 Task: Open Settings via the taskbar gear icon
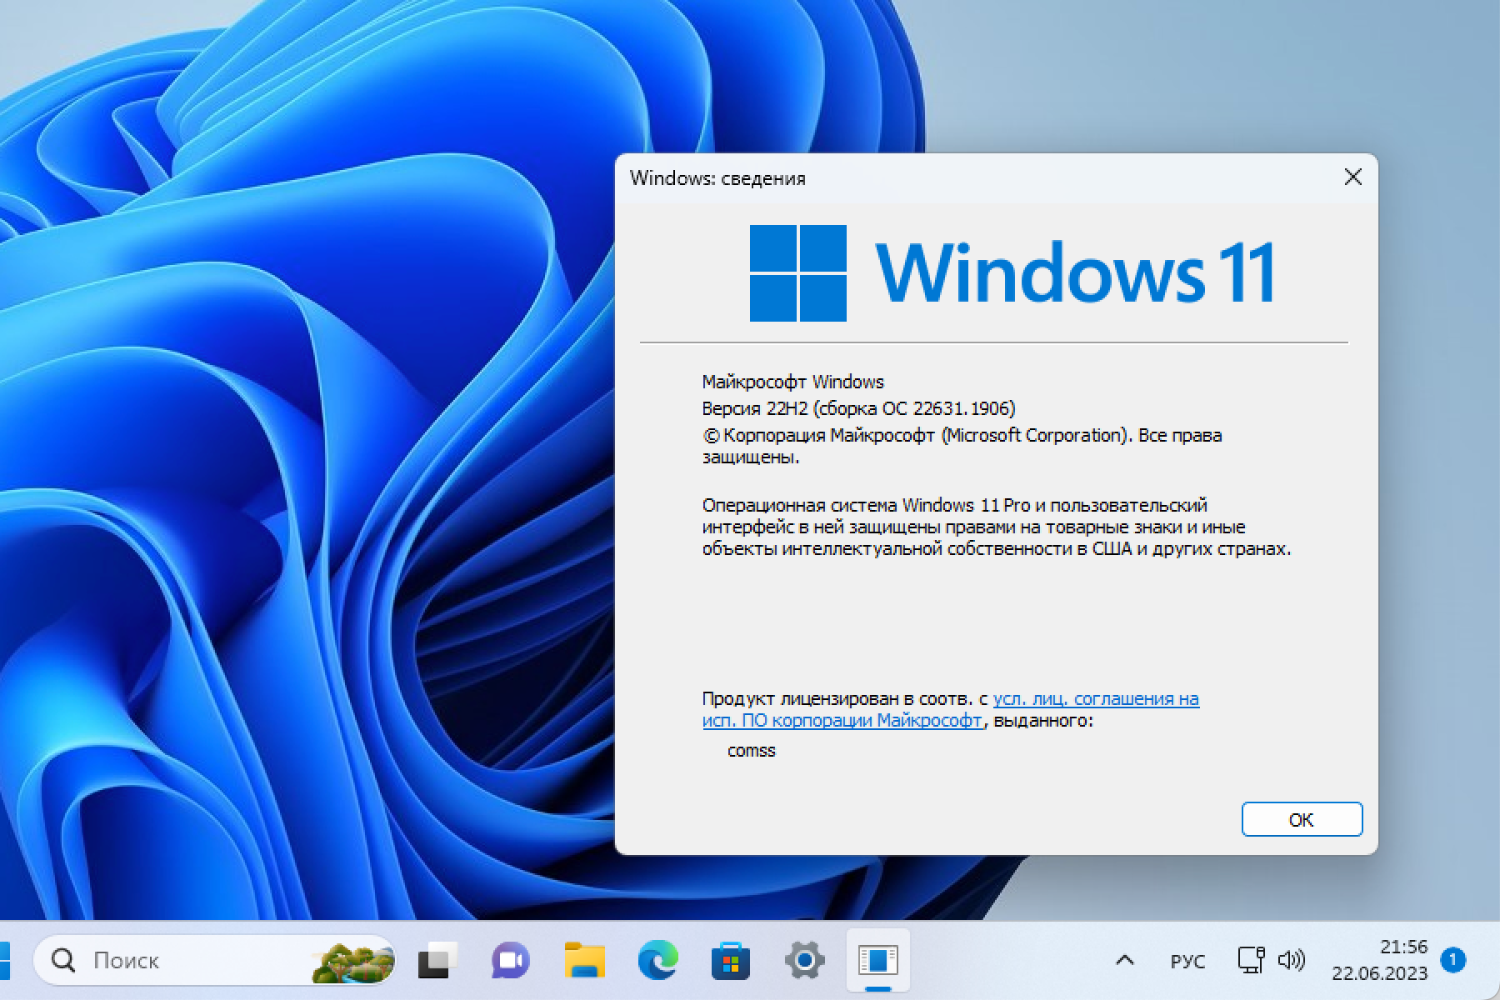click(x=805, y=961)
